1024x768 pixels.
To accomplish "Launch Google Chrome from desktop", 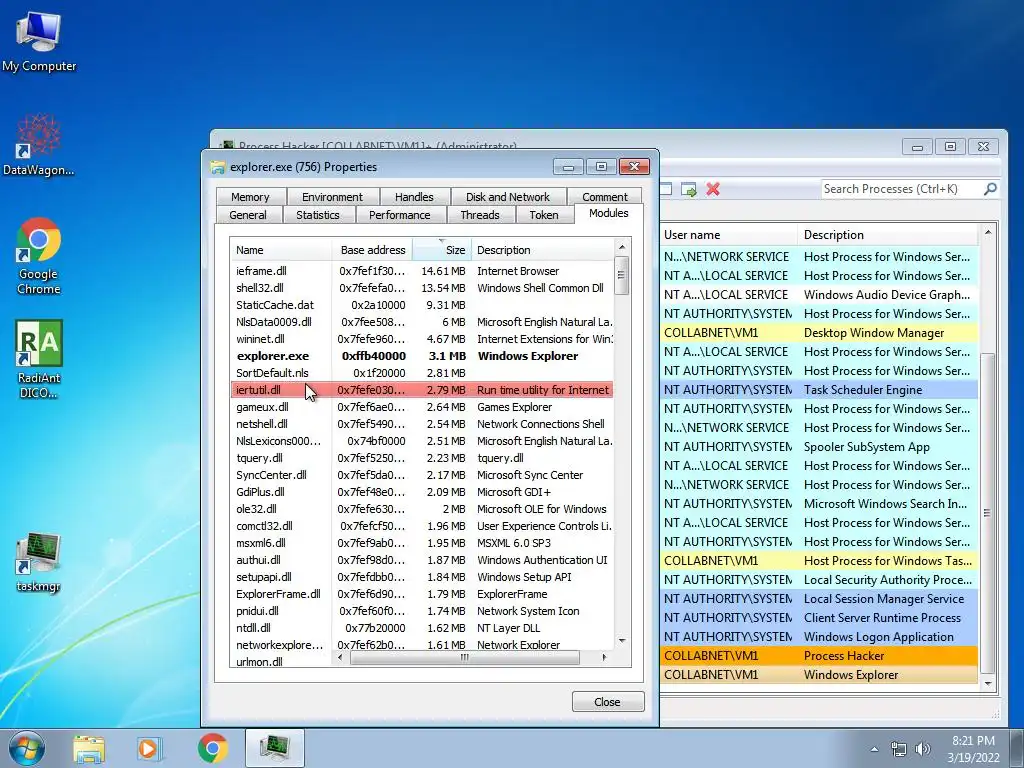I will click(39, 255).
